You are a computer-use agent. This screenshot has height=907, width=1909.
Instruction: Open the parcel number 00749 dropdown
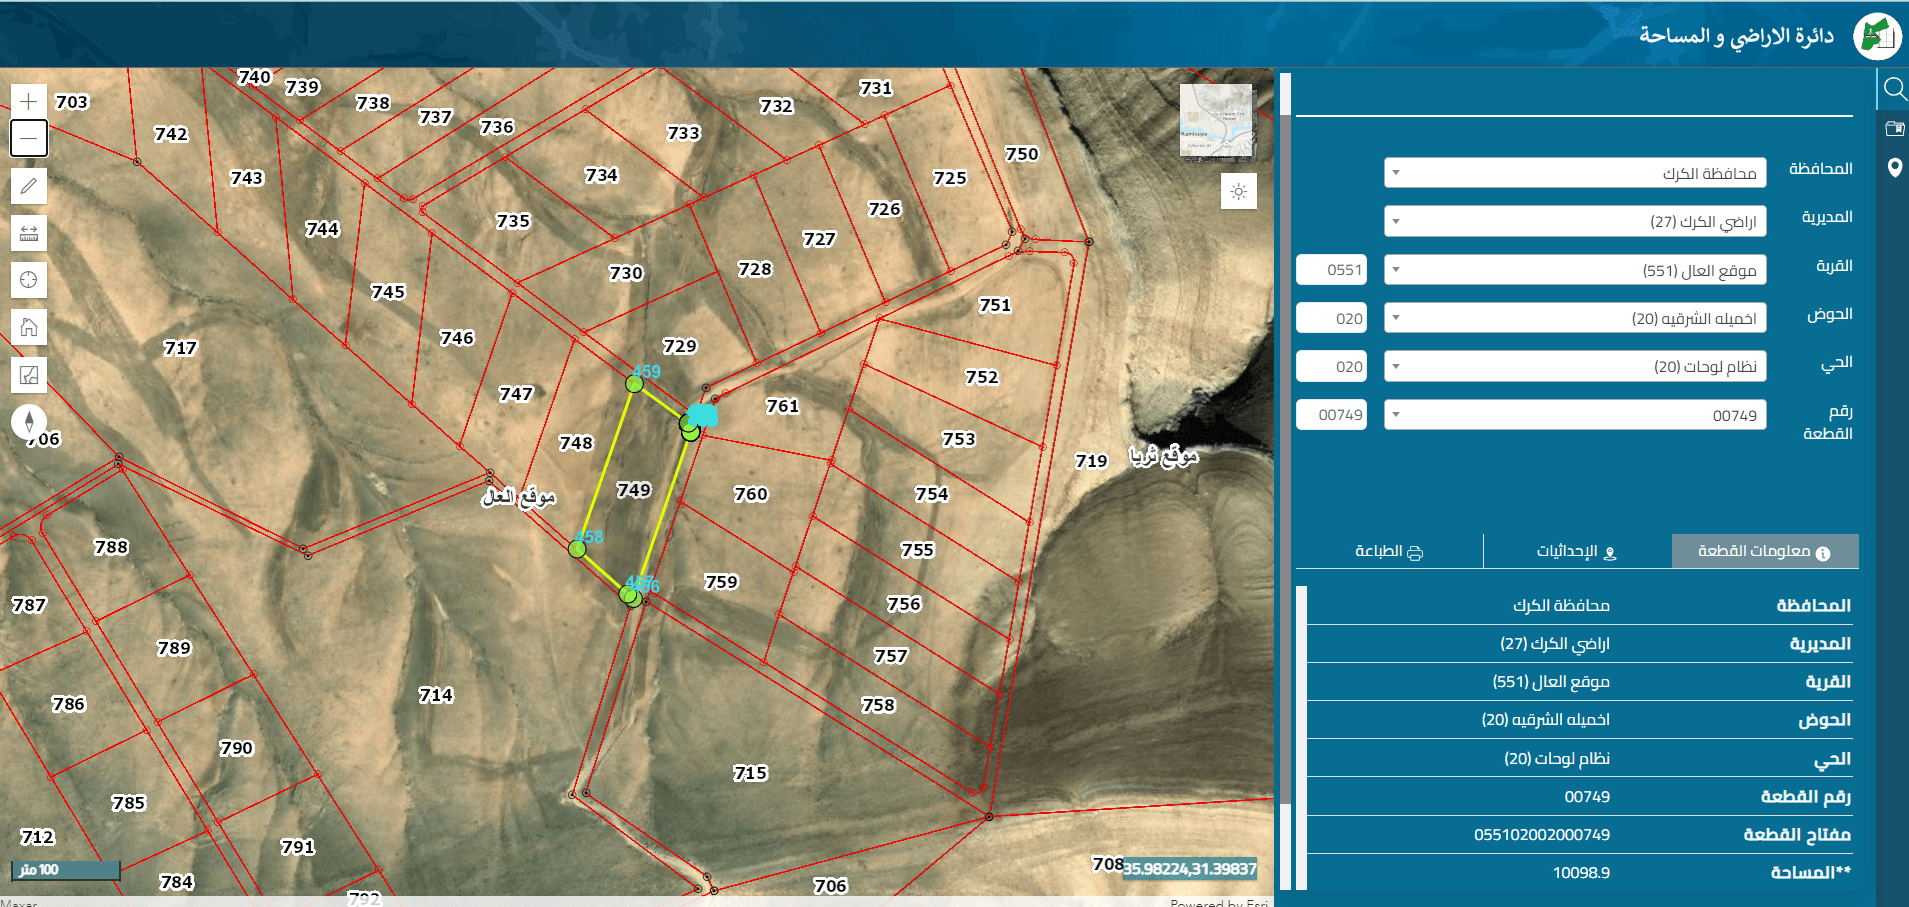[1575, 415]
